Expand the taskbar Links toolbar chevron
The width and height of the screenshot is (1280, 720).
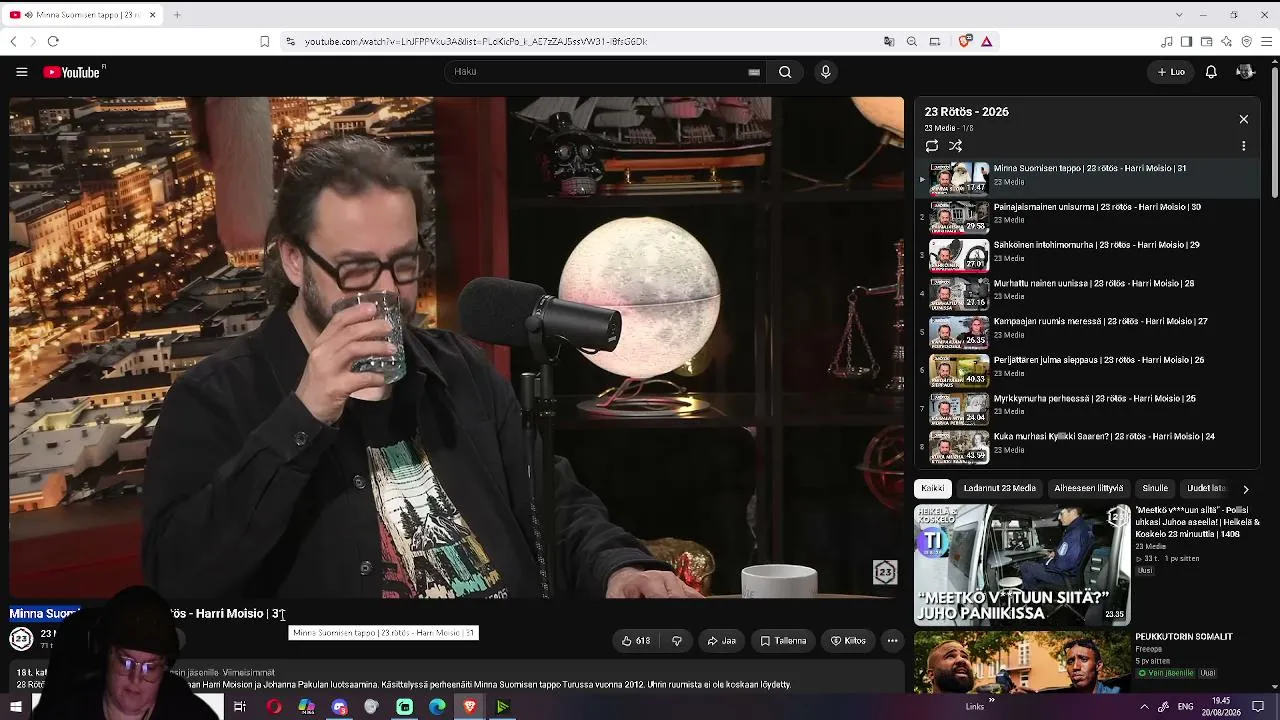991,700
